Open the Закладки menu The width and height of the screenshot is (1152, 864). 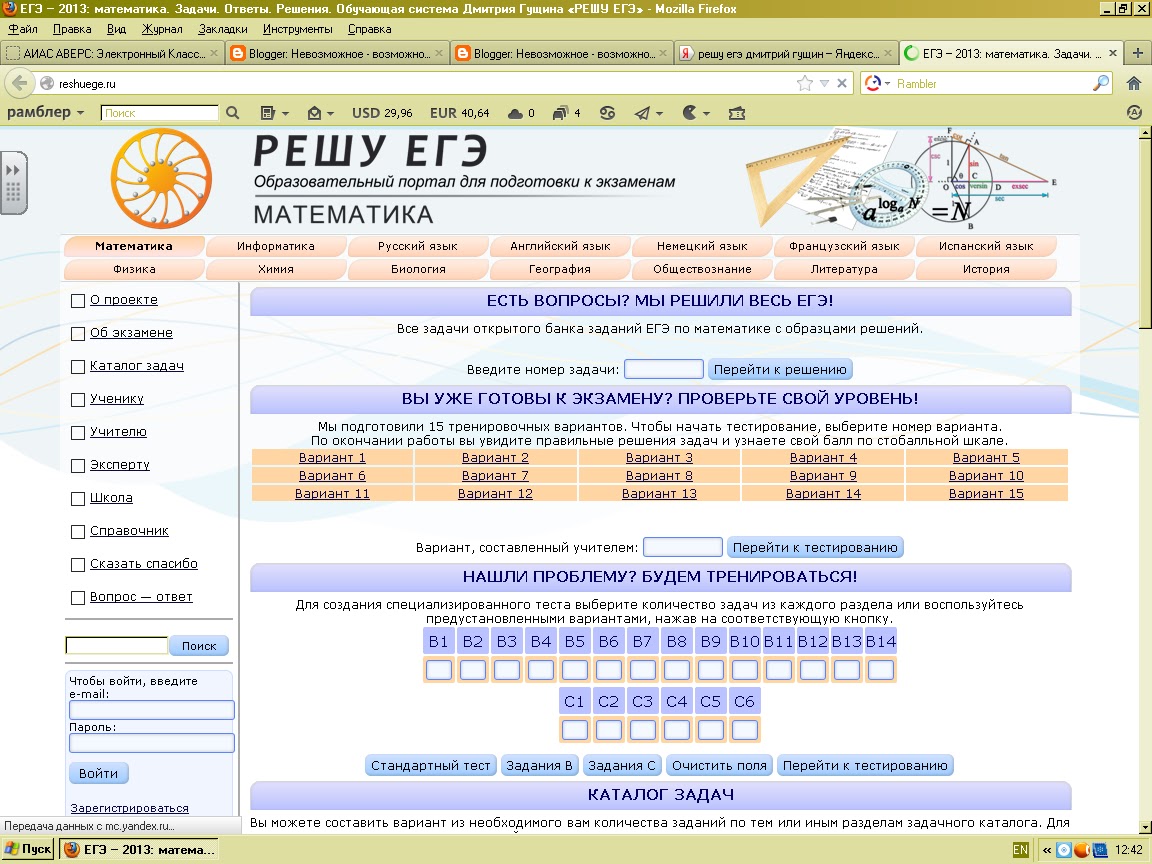pos(223,29)
